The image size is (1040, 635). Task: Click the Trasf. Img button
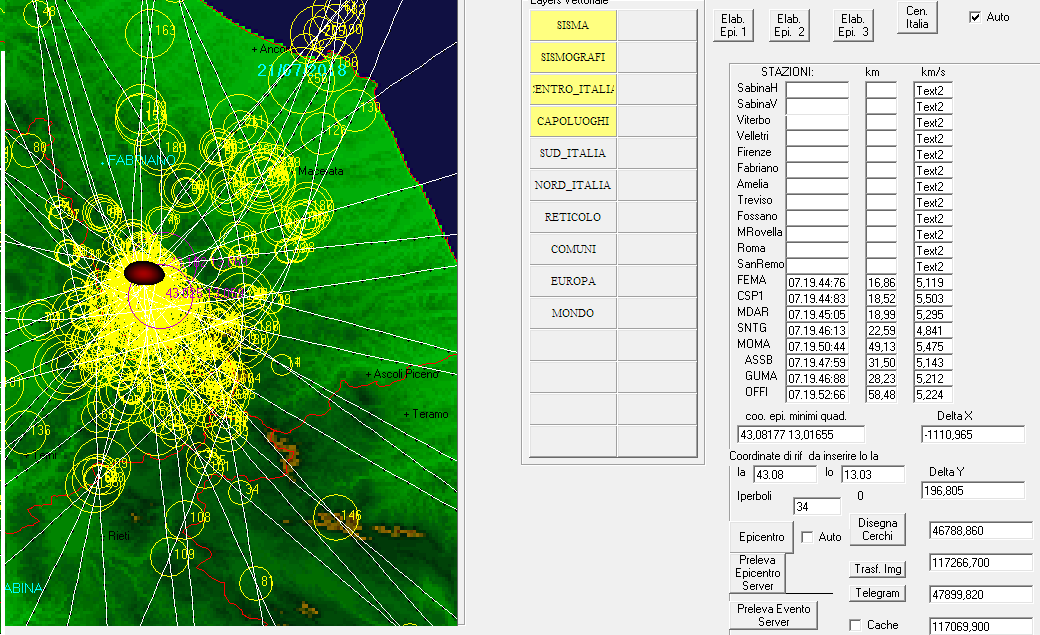point(878,569)
